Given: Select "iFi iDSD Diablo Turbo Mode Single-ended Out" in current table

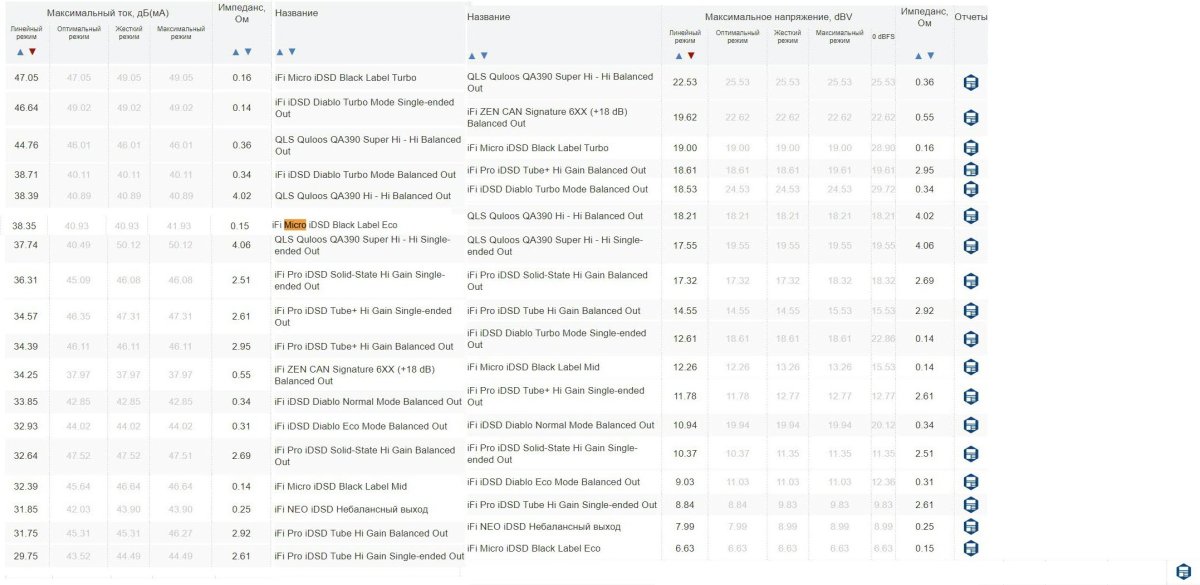Looking at the screenshot, I should 366,106.
